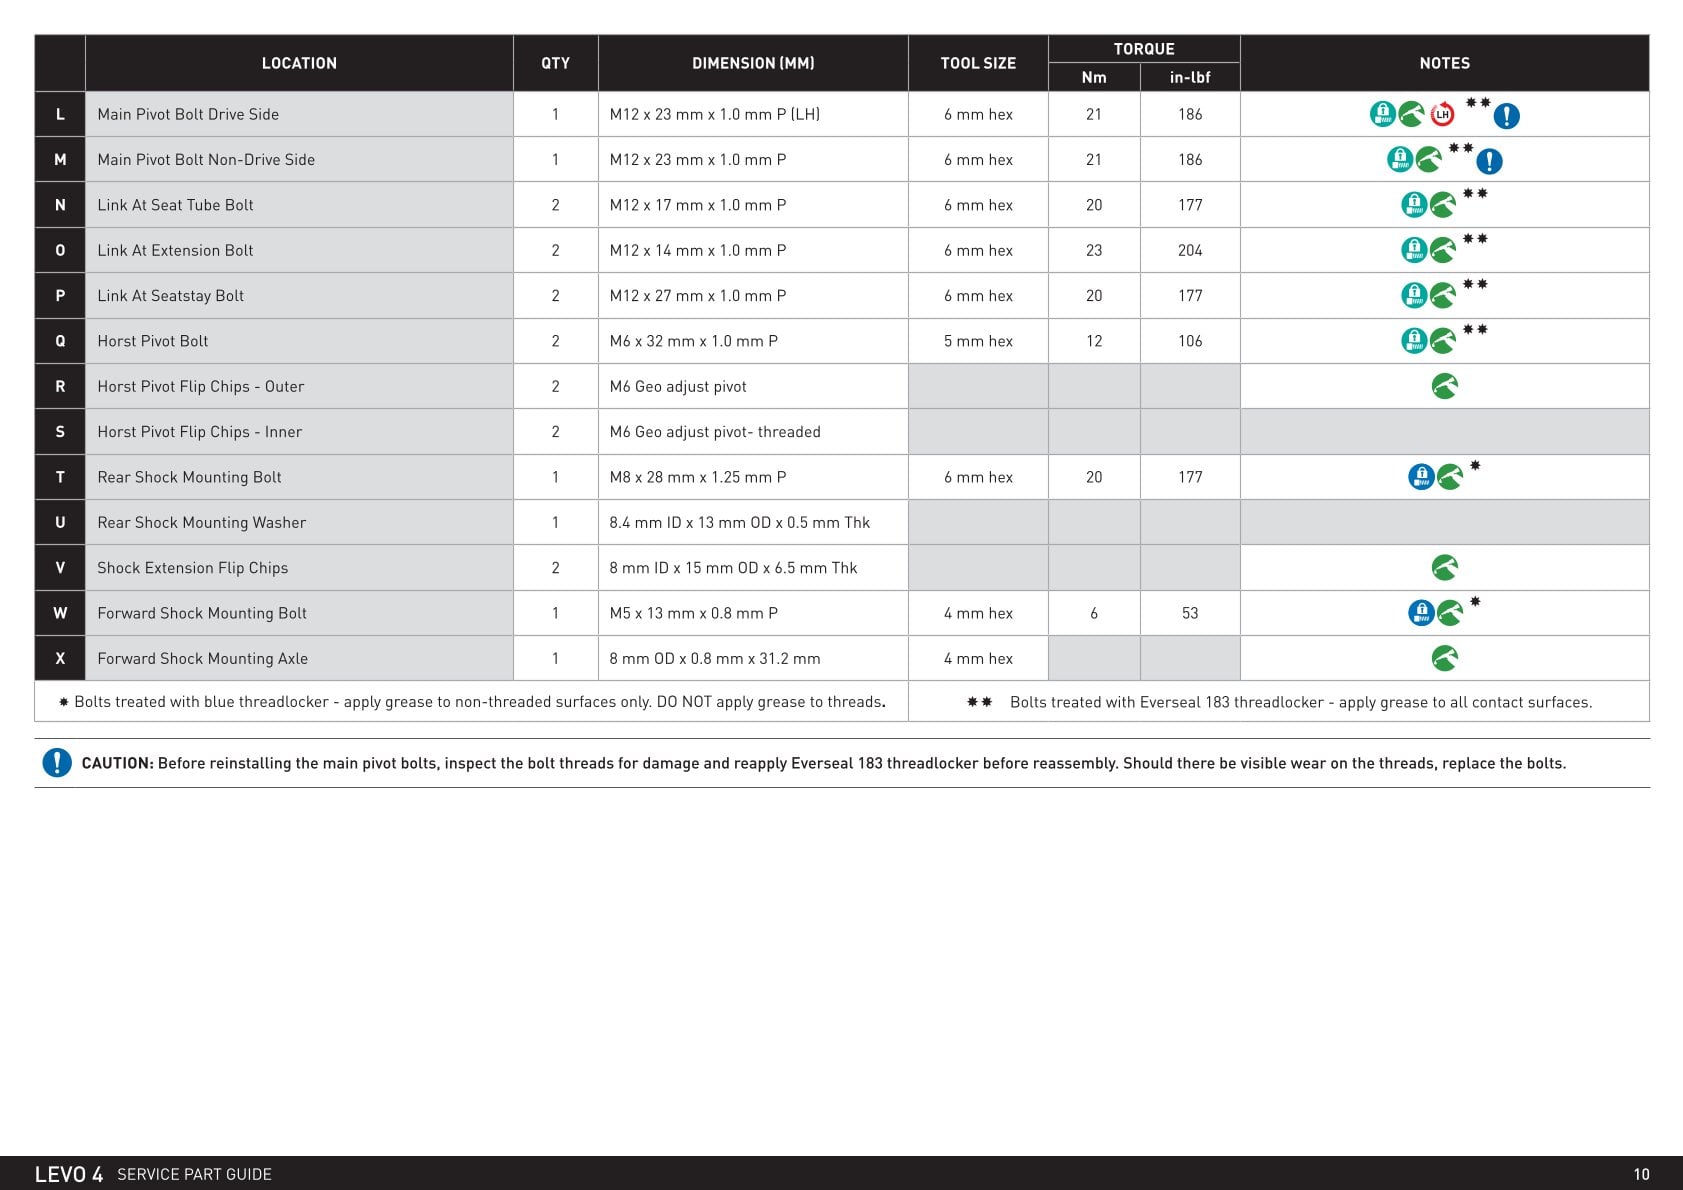Click threadlocker icon in Main Pivot Bolt Drive Side row

click(x=1382, y=115)
